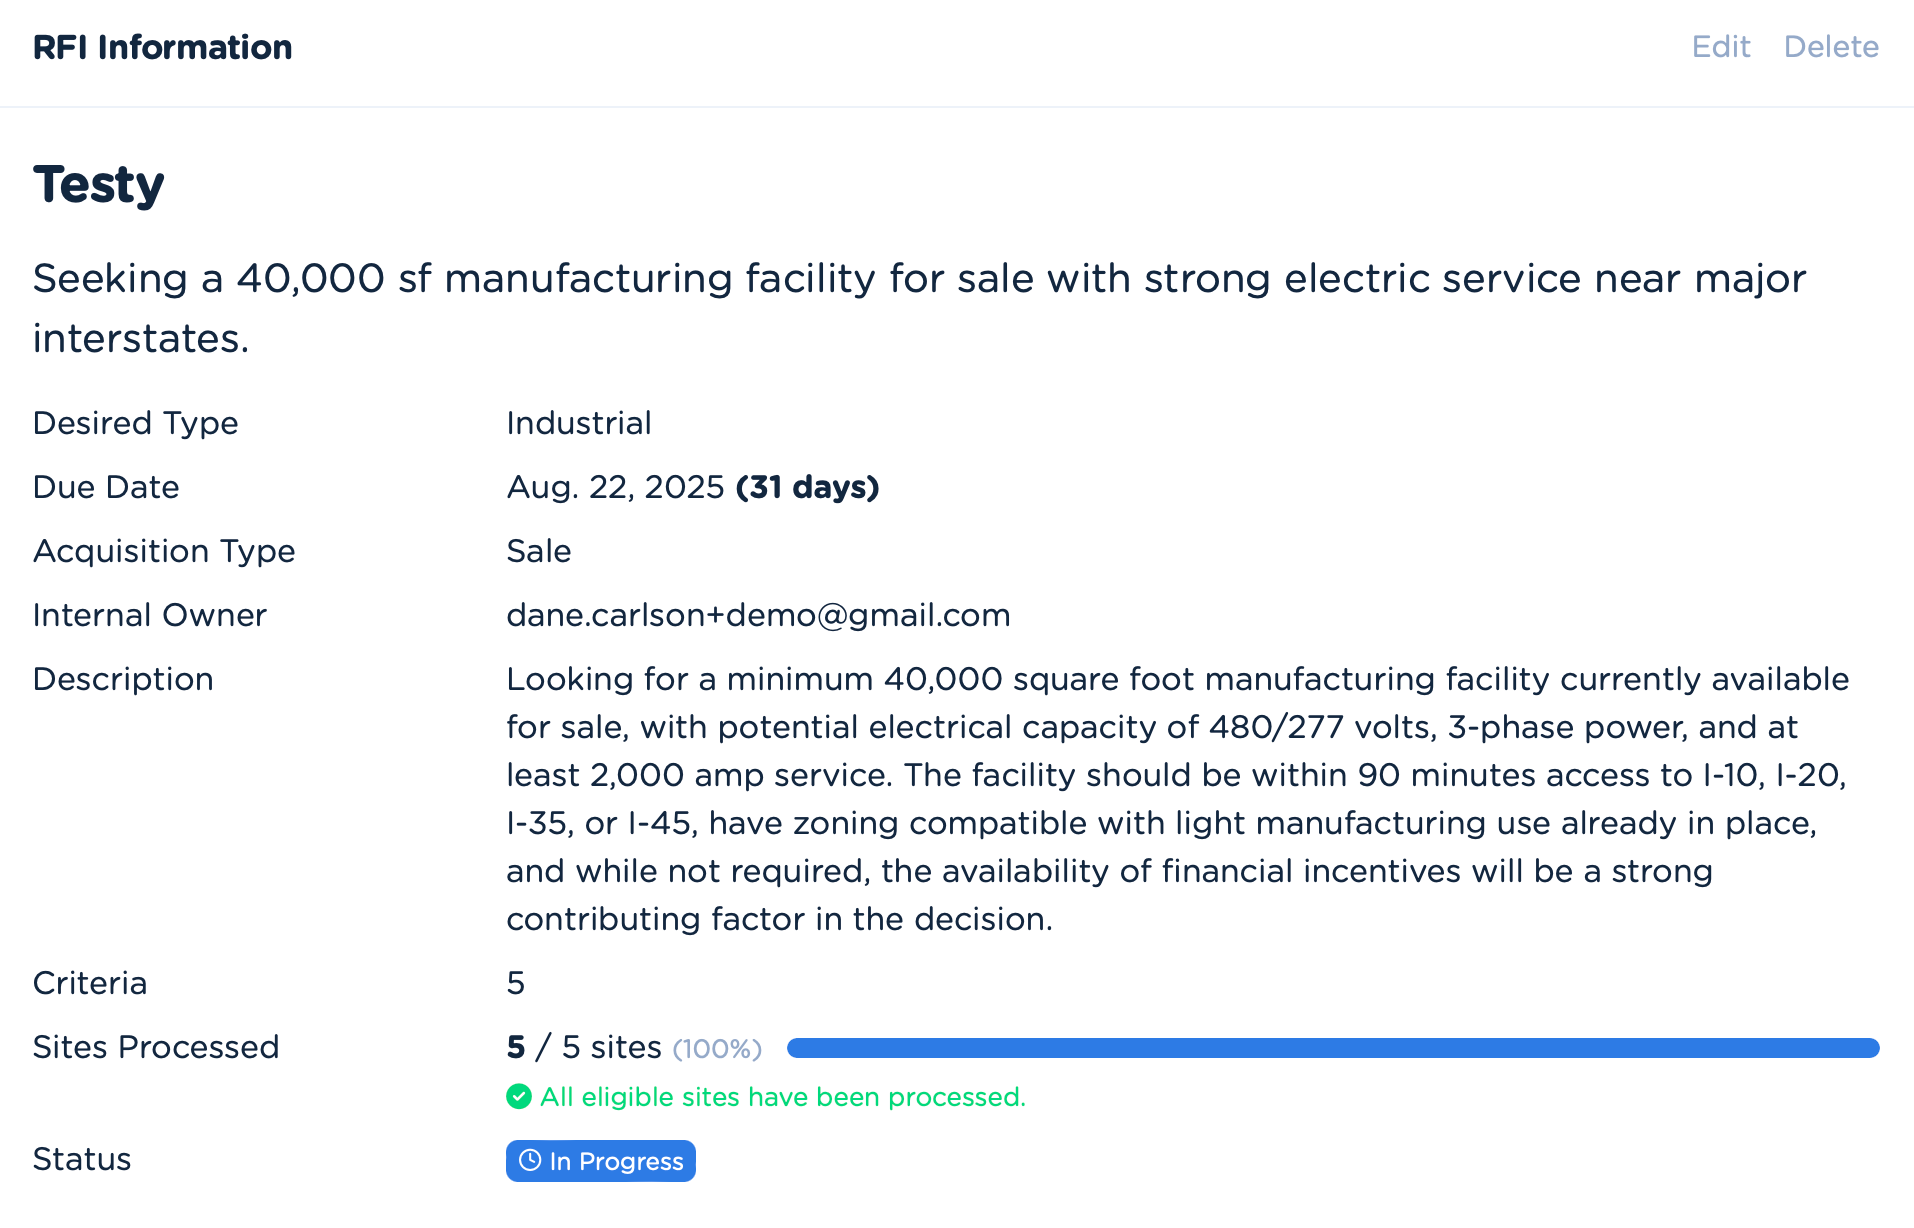Click the clock icon in status badge
The width and height of the screenshot is (1914, 1228).
[530, 1160]
